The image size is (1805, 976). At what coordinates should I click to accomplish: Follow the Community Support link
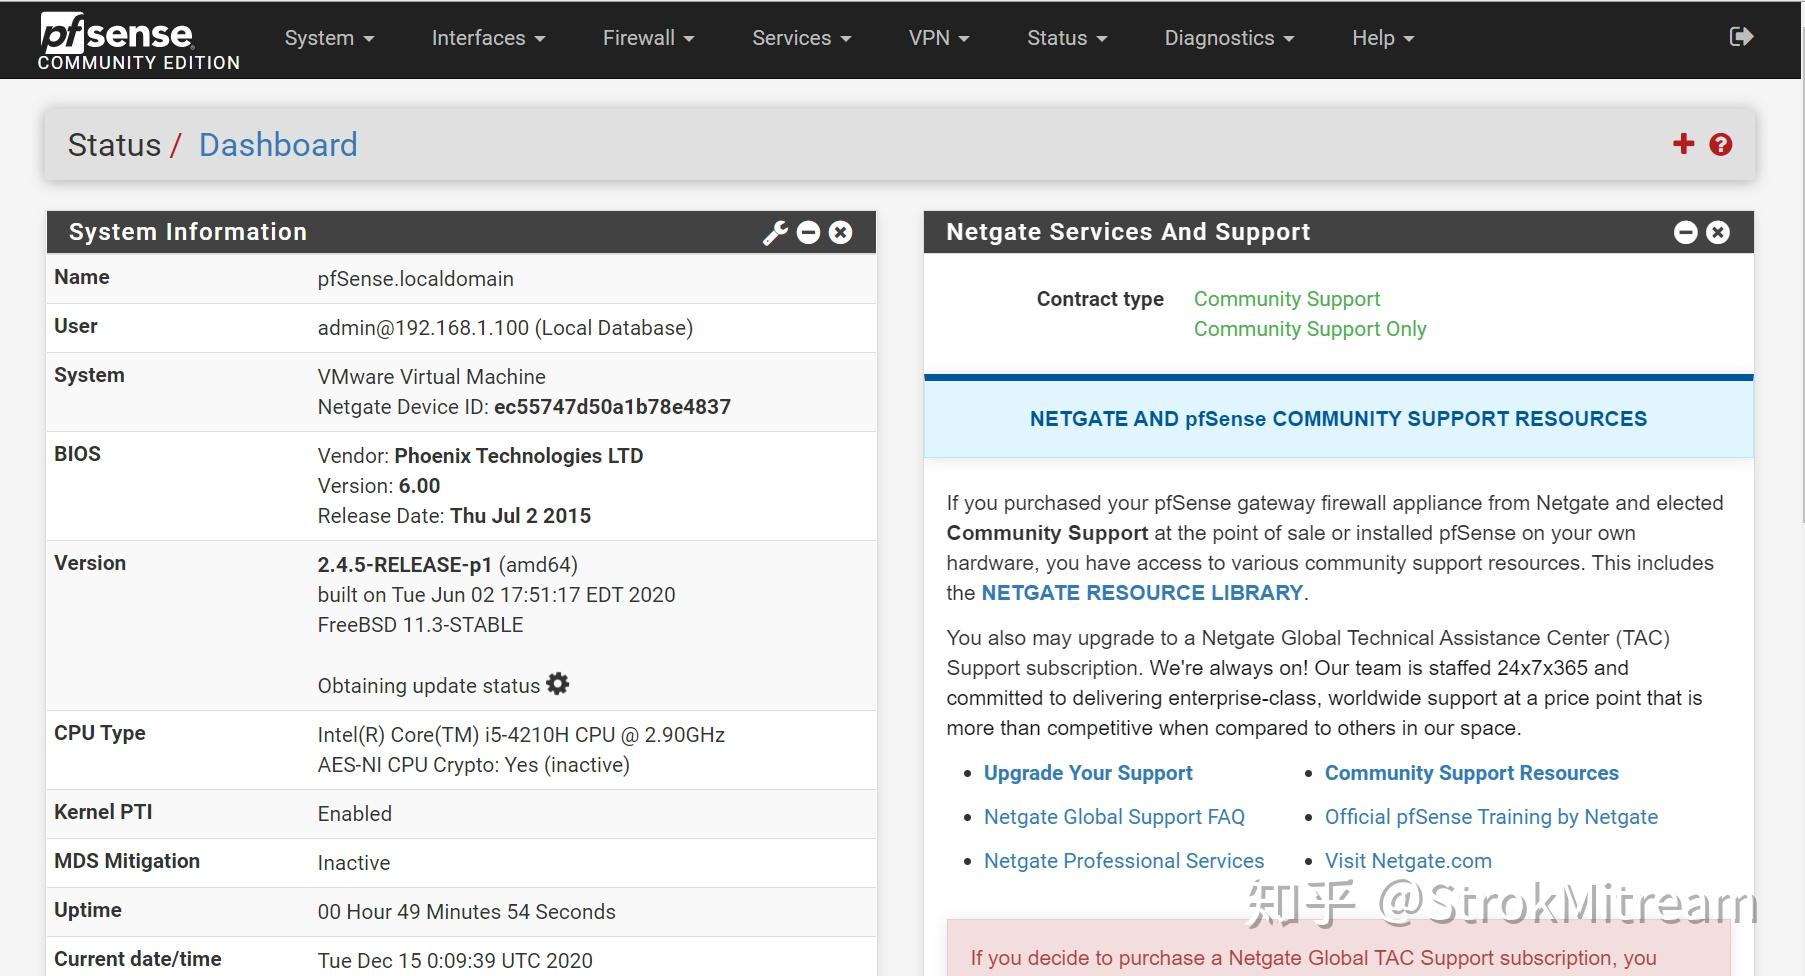point(1286,298)
